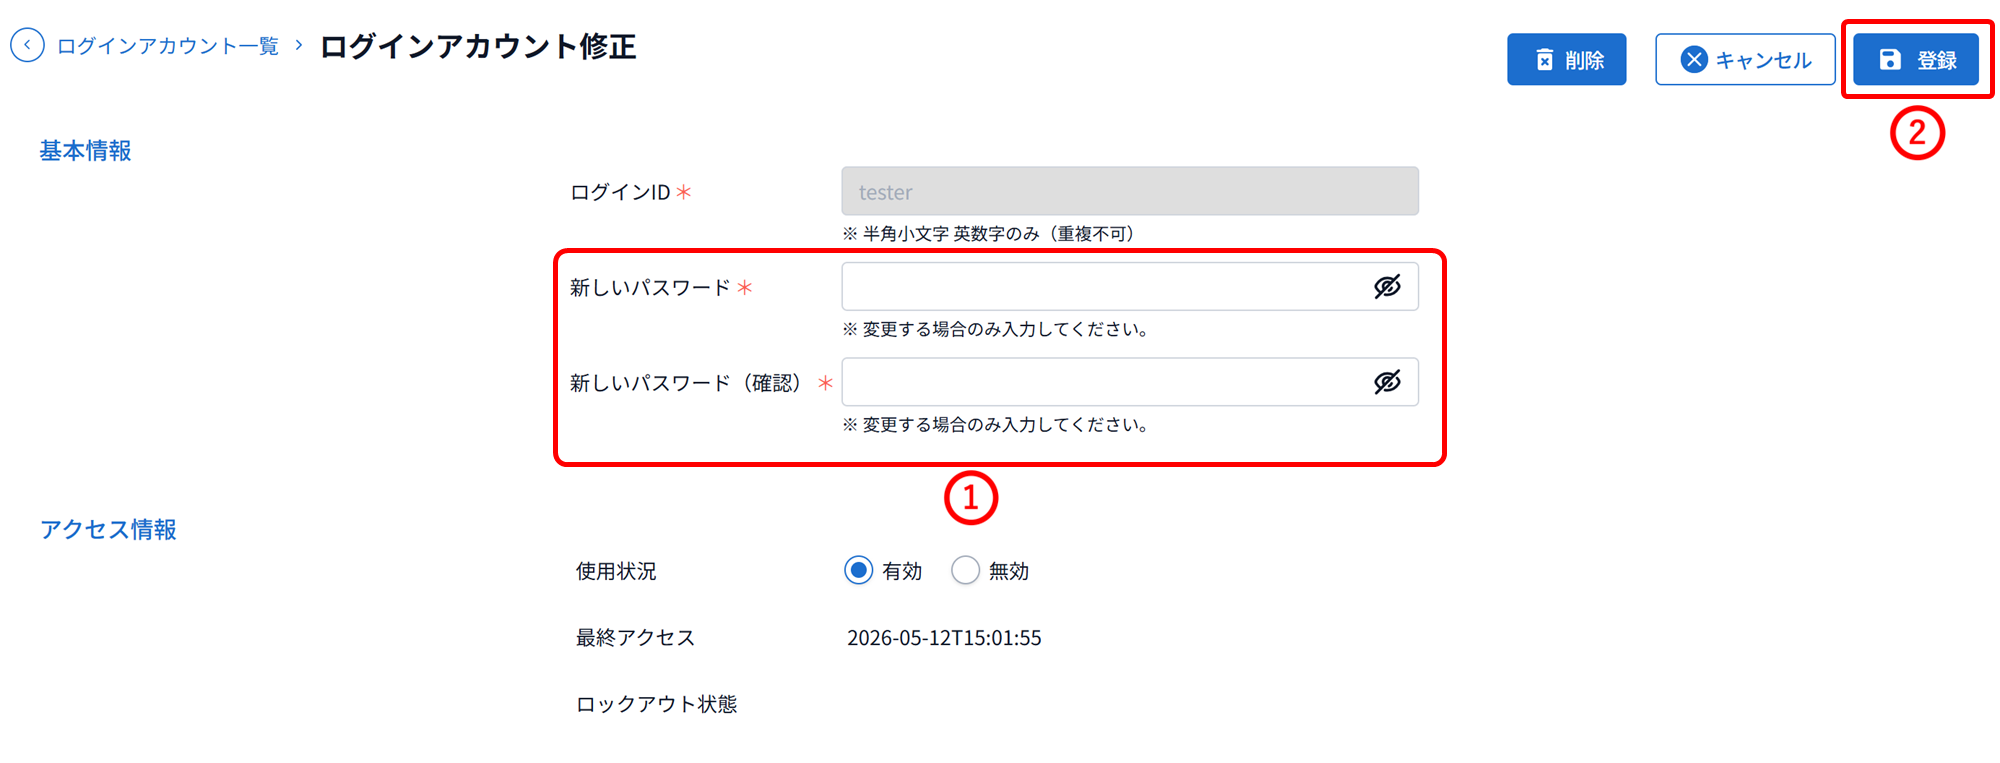Select the 有効 radio button
2000x763 pixels.
point(858,570)
